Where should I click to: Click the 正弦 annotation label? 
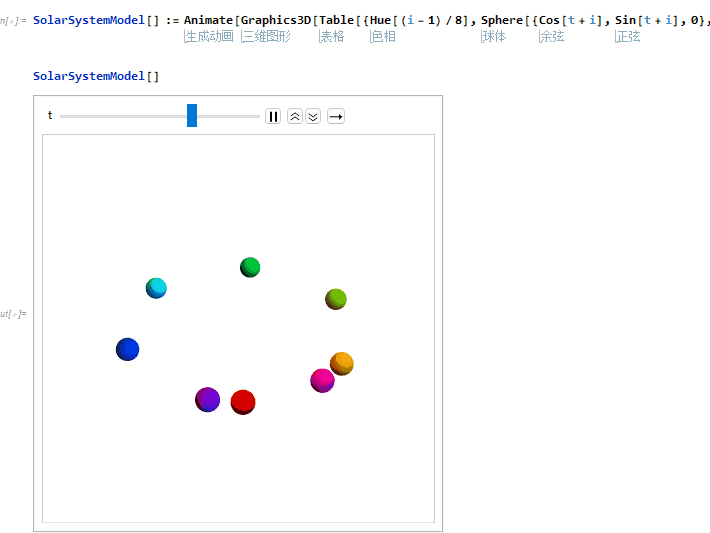628,36
